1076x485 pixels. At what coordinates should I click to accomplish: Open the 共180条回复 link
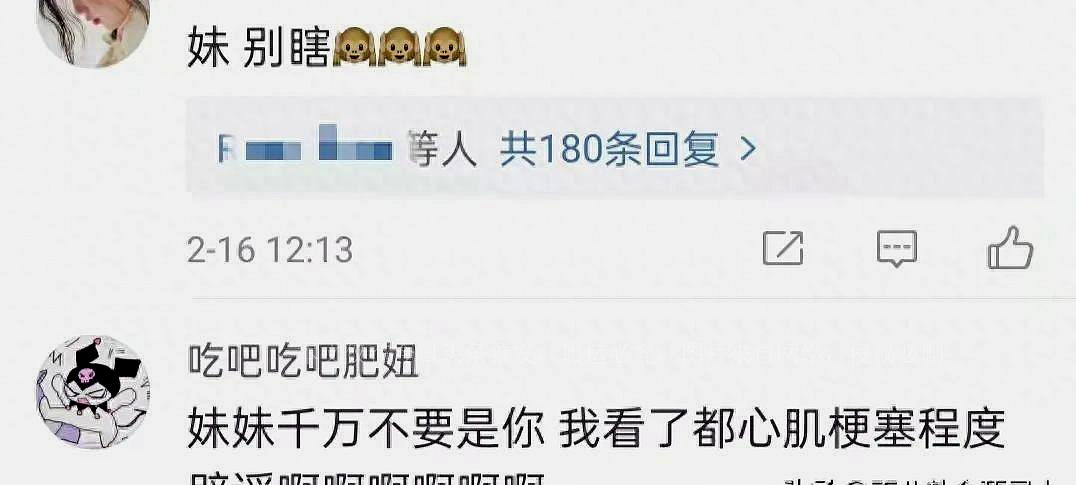tap(609, 148)
